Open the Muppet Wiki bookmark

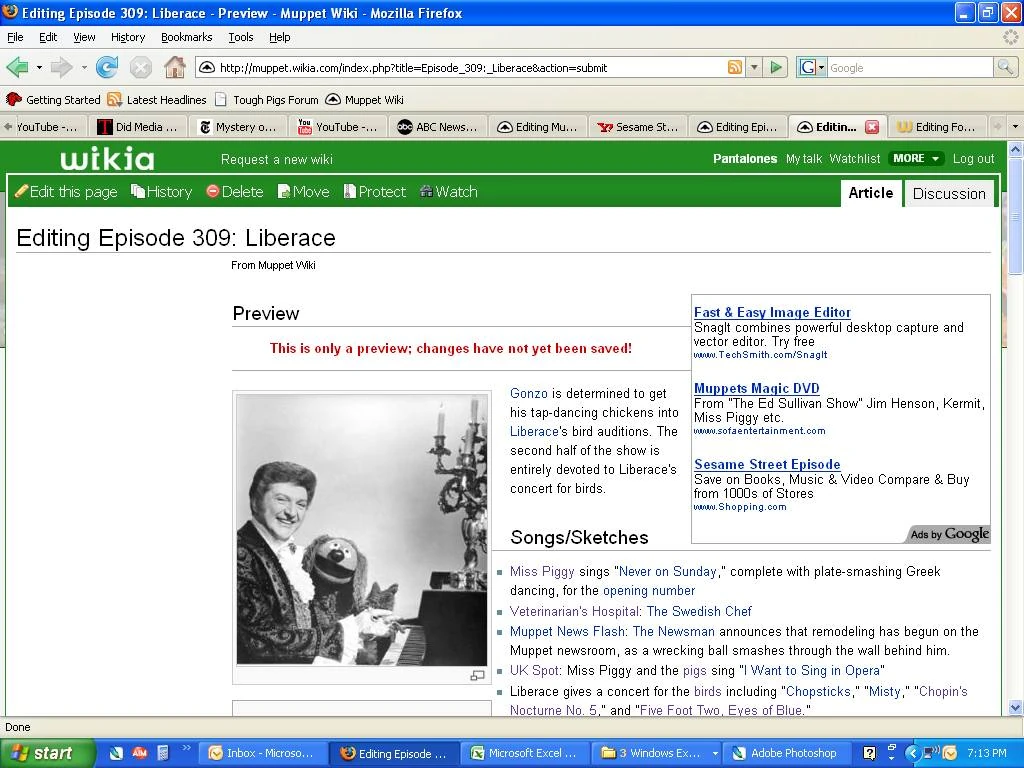[364, 100]
